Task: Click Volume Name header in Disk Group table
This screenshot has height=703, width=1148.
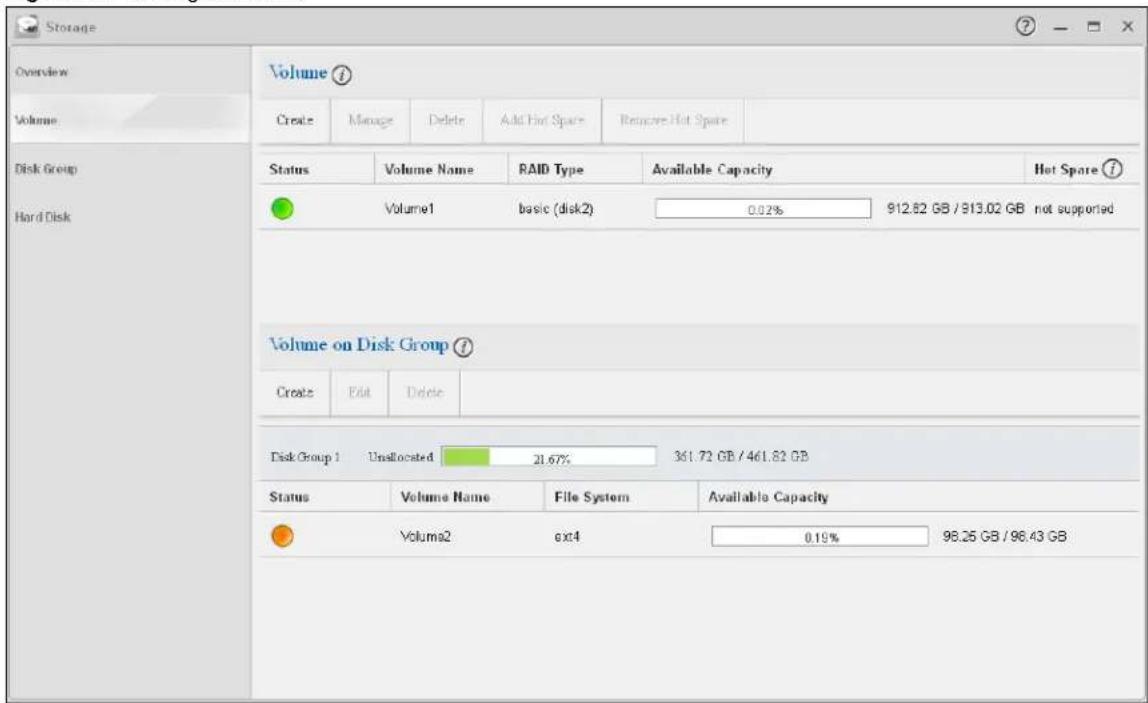Action: click(x=445, y=496)
